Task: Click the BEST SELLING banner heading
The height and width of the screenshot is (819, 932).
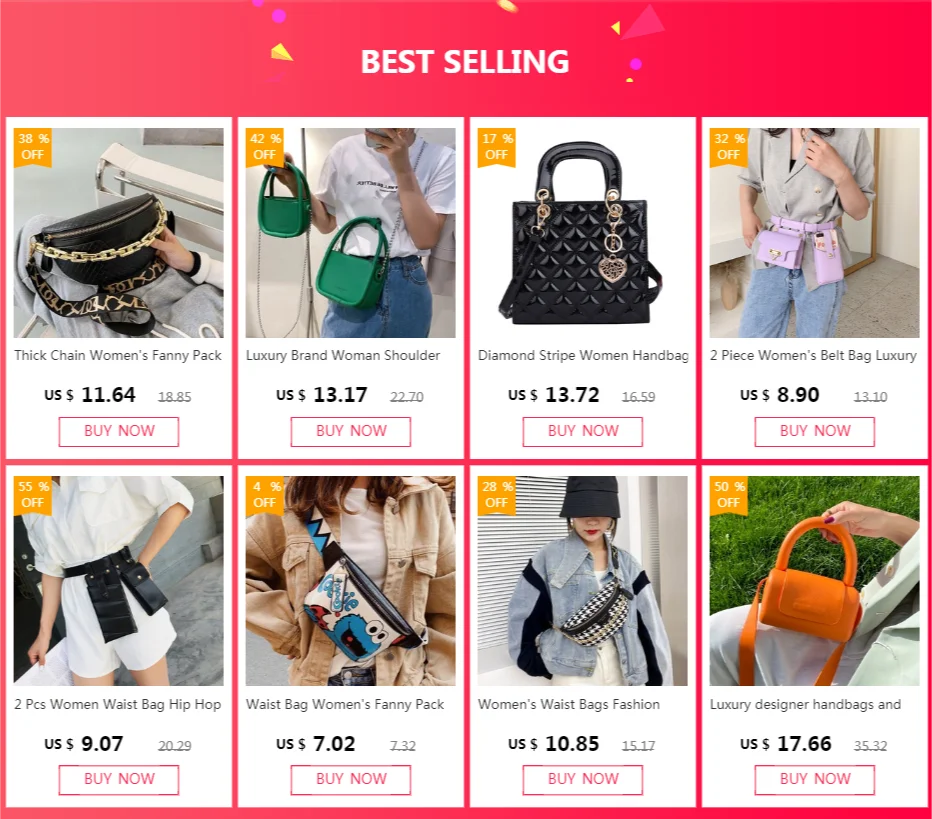Action: click(465, 62)
